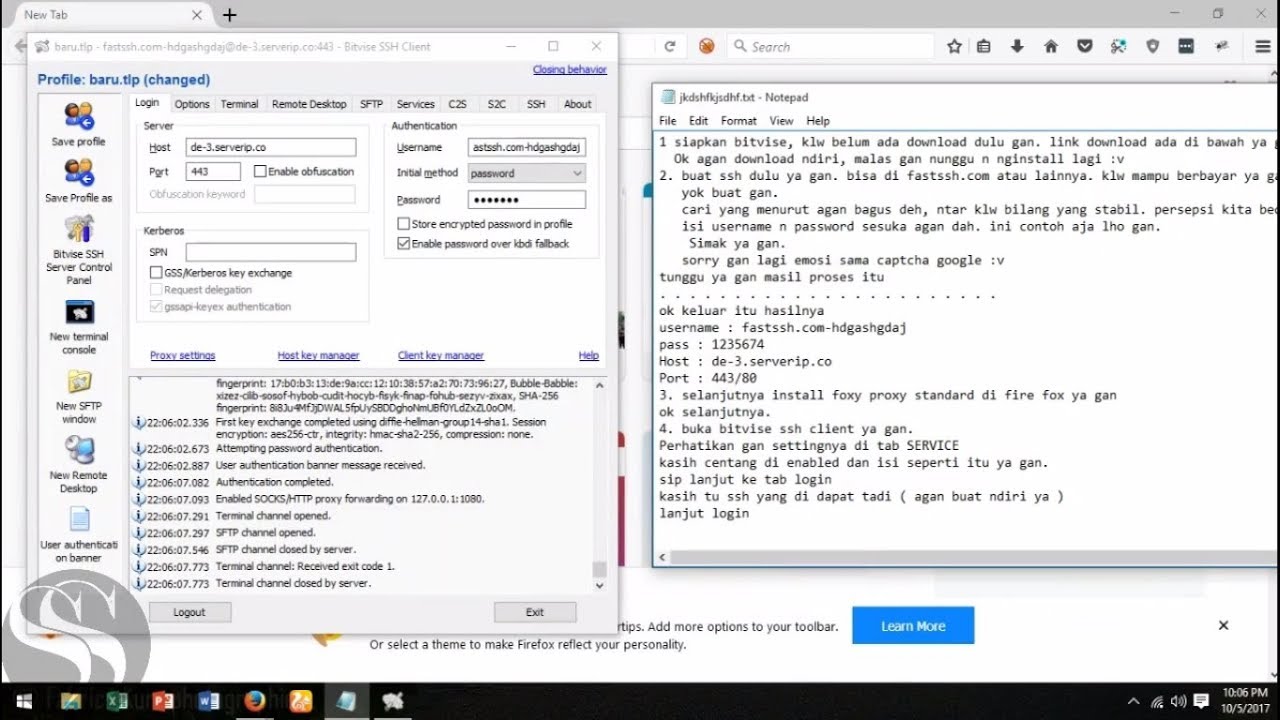Open Notepad Format menu
1280x720 pixels.
coord(739,121)
